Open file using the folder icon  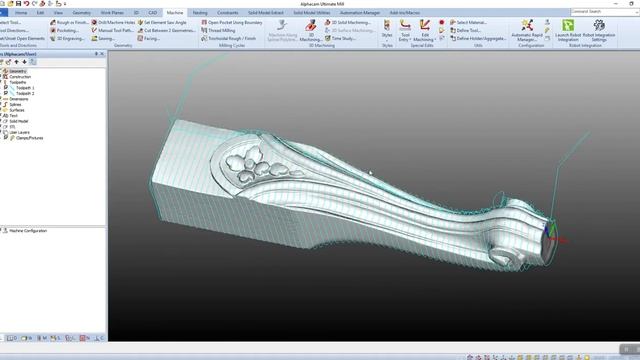point(11,4)
